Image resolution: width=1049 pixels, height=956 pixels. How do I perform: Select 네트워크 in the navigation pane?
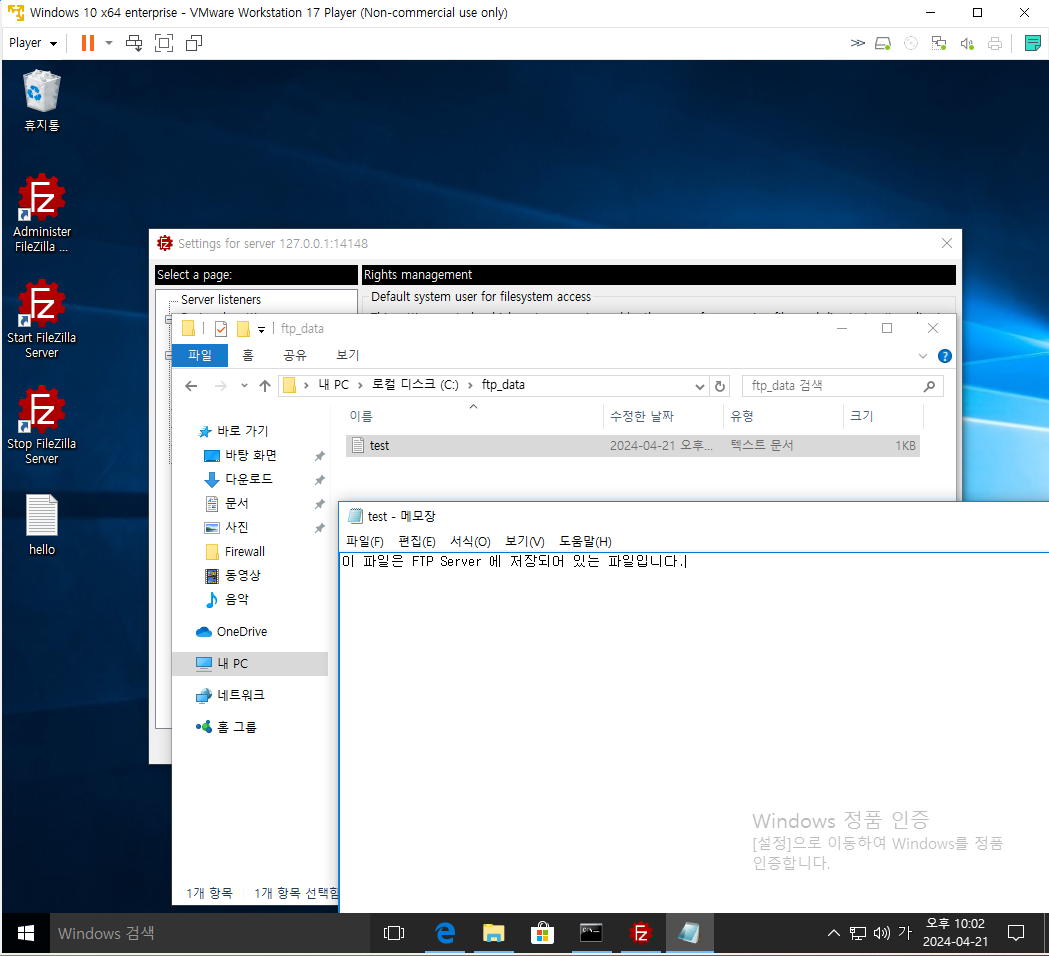pos(230,696)
